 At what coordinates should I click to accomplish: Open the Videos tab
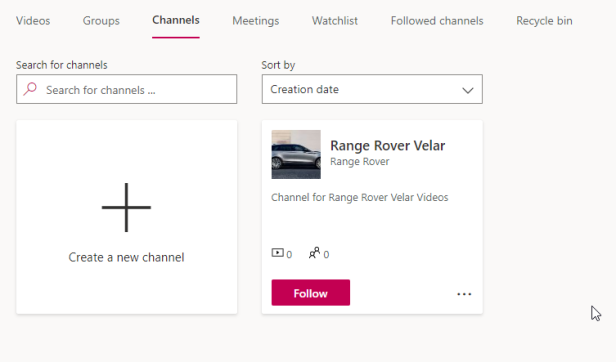tap(33, 21)
